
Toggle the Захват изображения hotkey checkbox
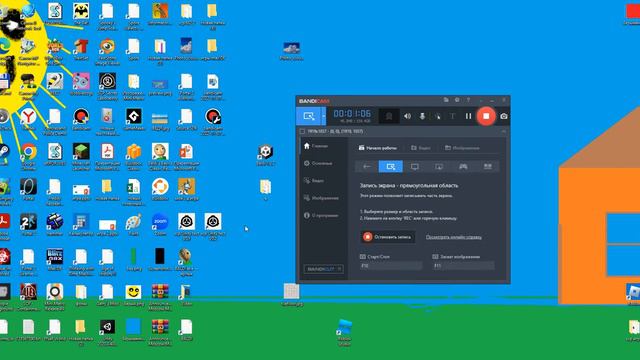point(435,257)
